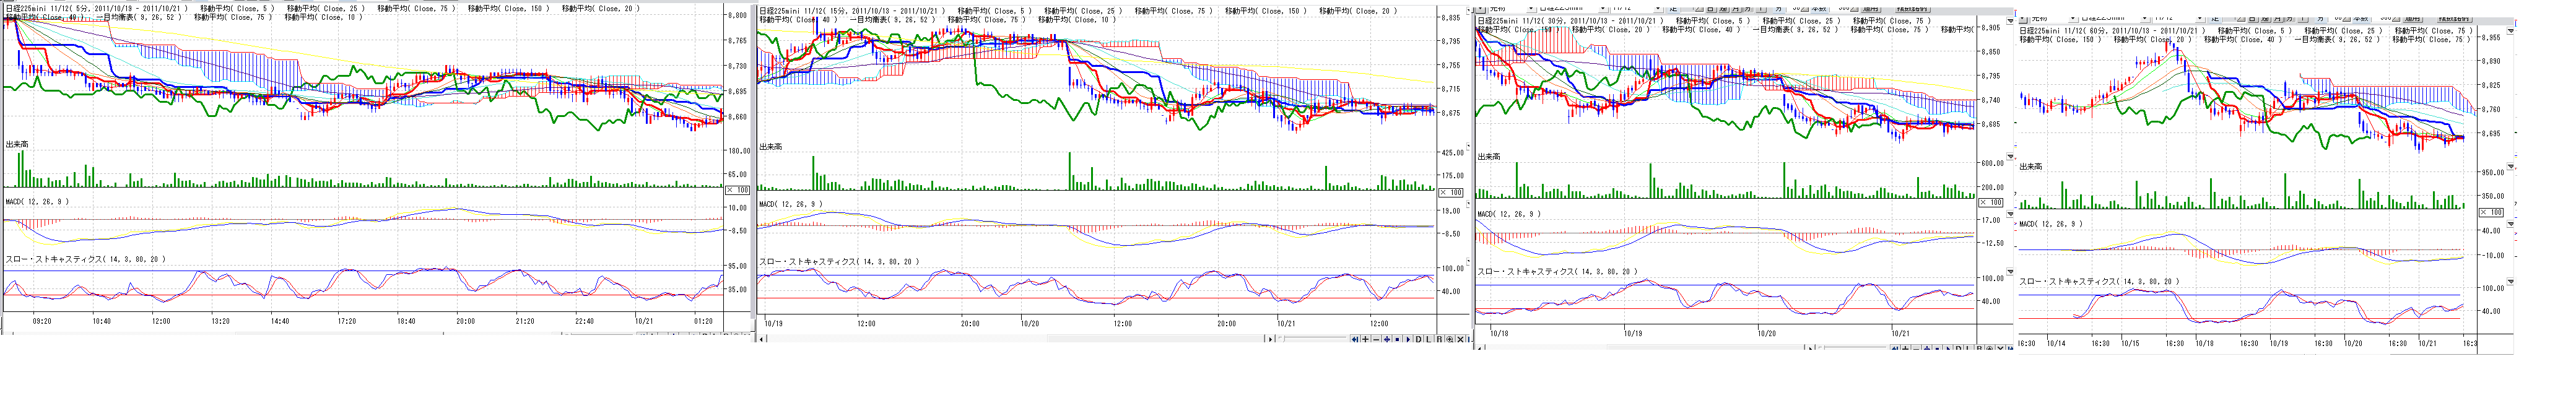Click minus zoom-out icon under 15-minute chart
Image resolution: width=2576 pixels, height=416 pixels.
pyautogui.click(x=1376, y=339)
